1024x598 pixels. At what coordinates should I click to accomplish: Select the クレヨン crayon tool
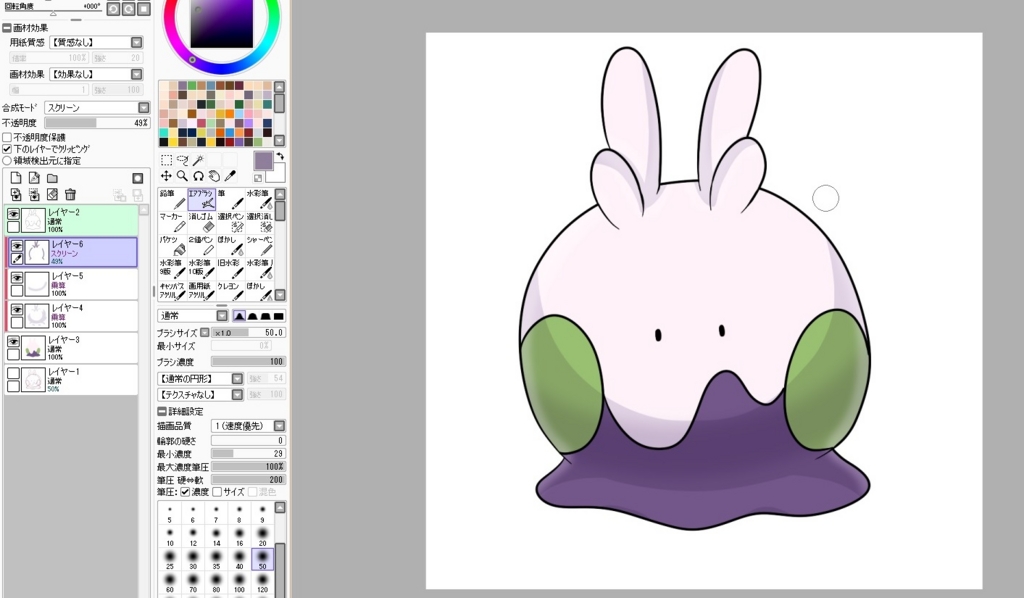(231, 292)
